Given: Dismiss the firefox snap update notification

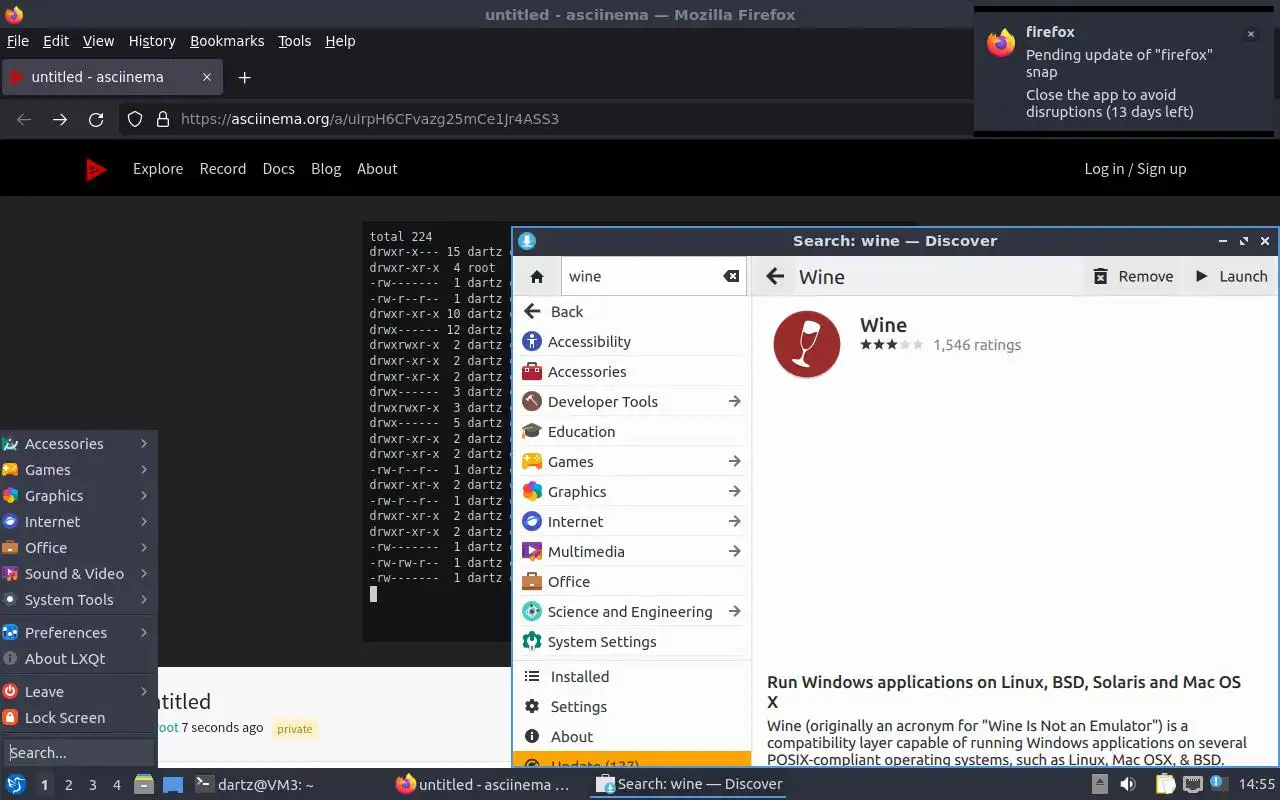Looking at the screenshot, I should click(1250, 34).
